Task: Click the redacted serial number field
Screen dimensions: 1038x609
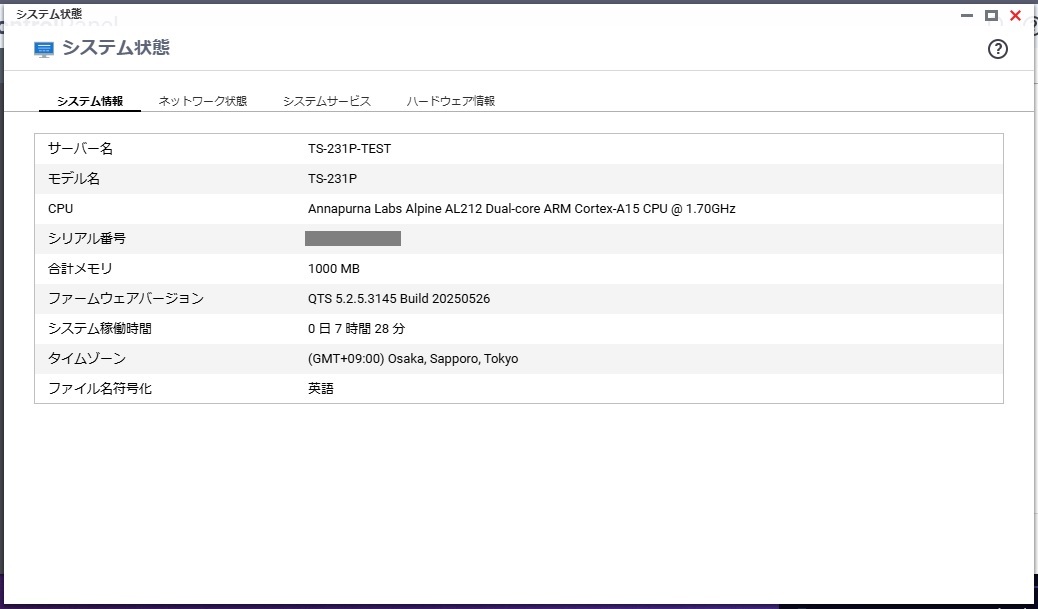Action: [353, 238]
